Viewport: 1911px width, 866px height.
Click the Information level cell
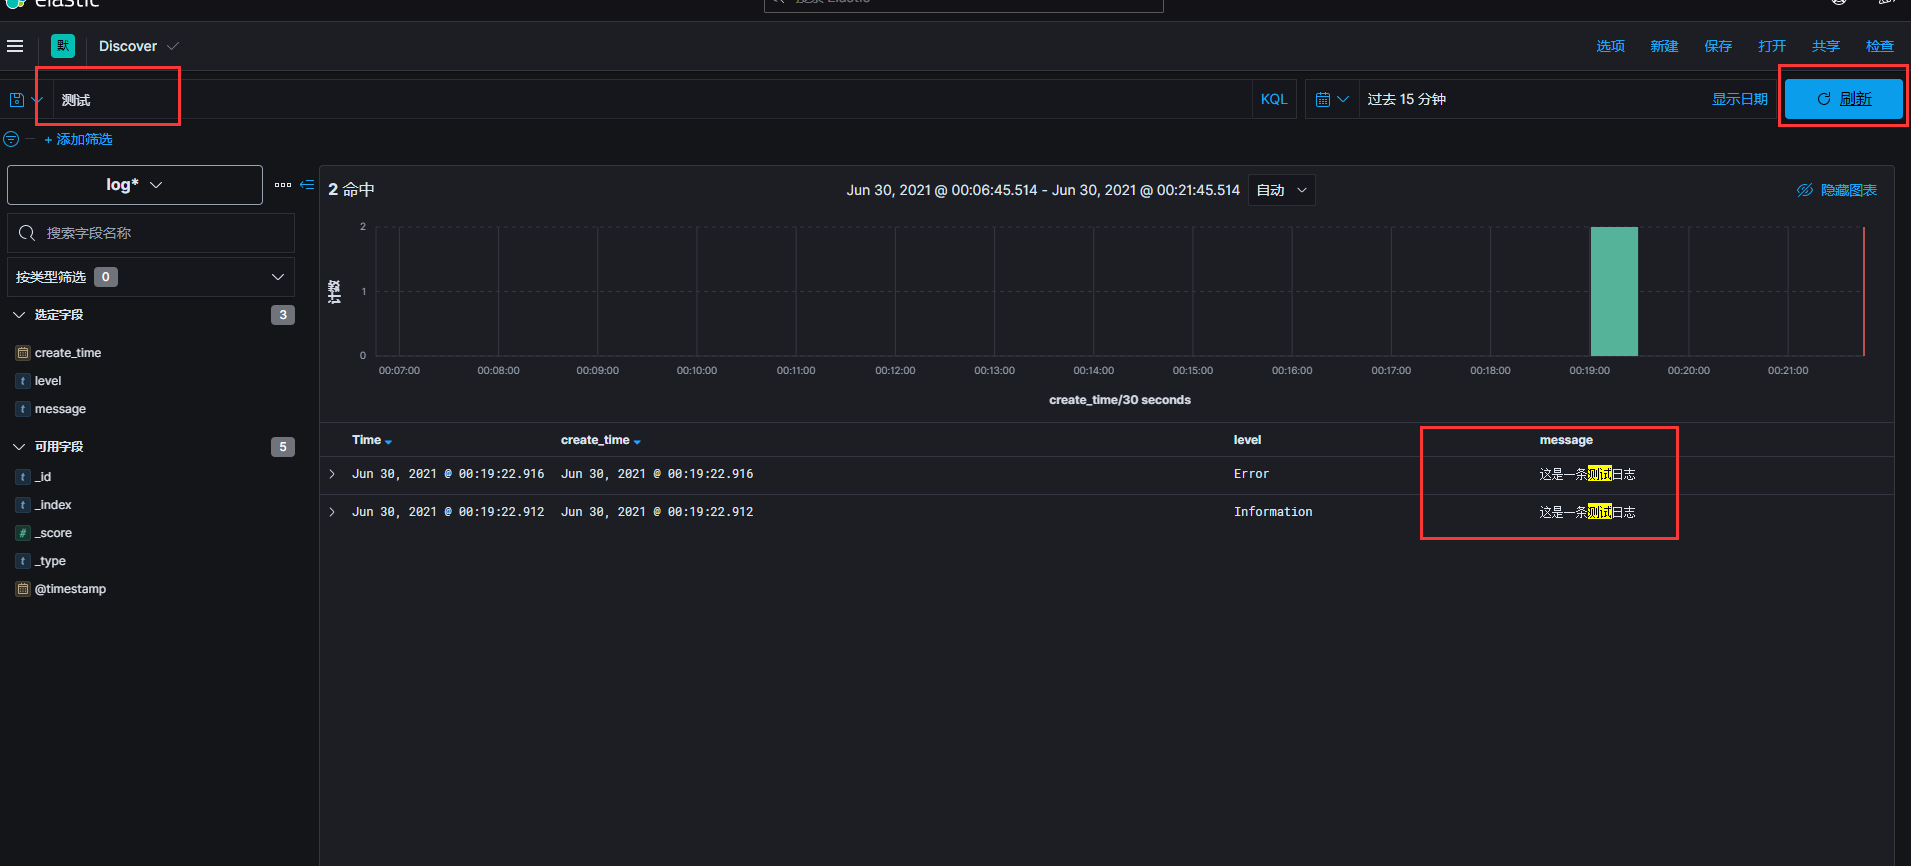pos(1273,512)
